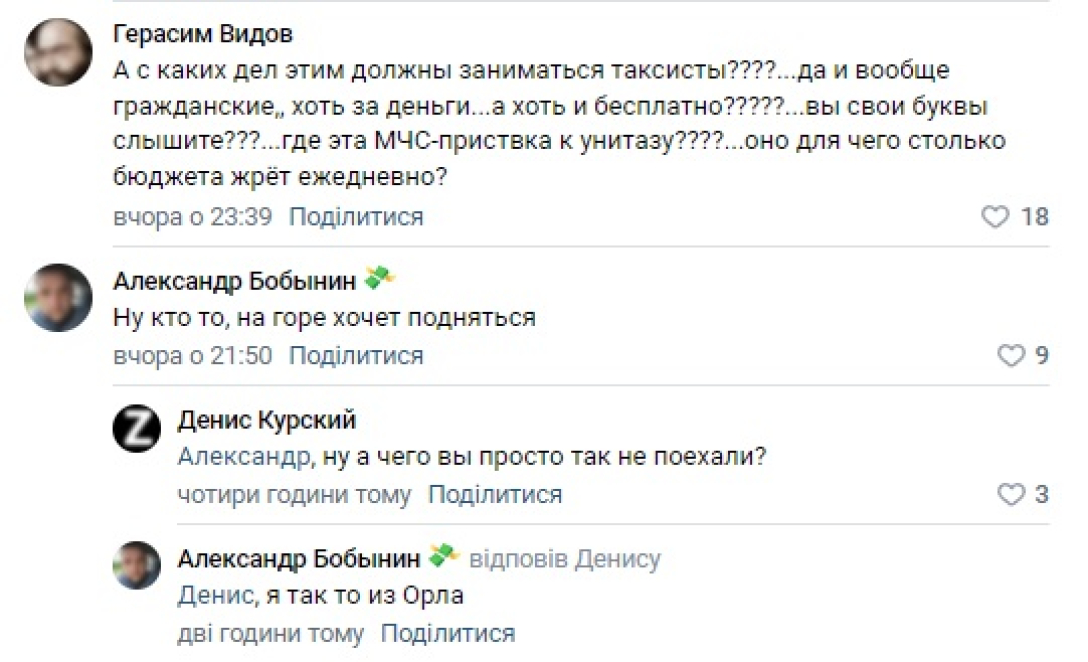Click the відповів Денису reply reference

(566, 558)
